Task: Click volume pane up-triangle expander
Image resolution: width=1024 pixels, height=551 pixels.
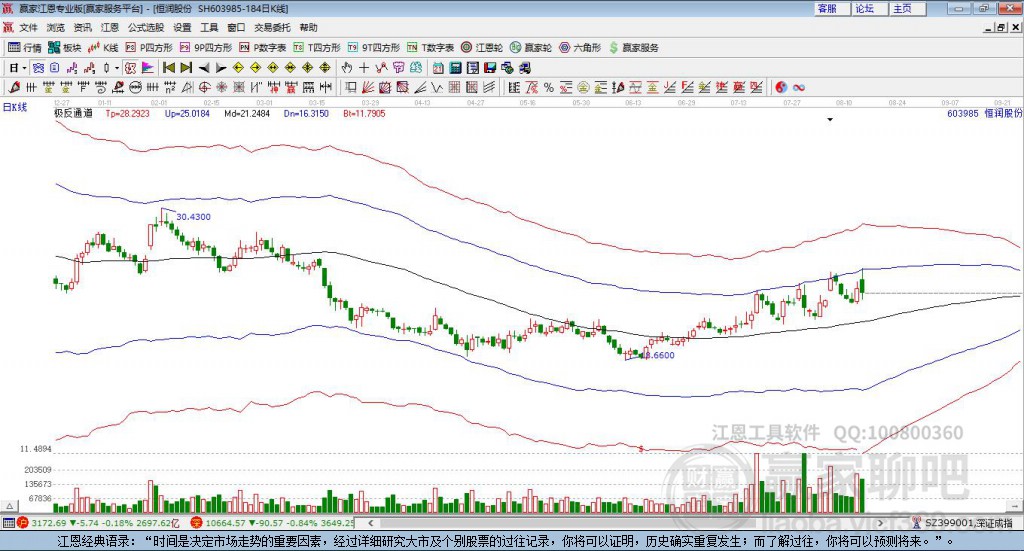Action: click(9, 506)
